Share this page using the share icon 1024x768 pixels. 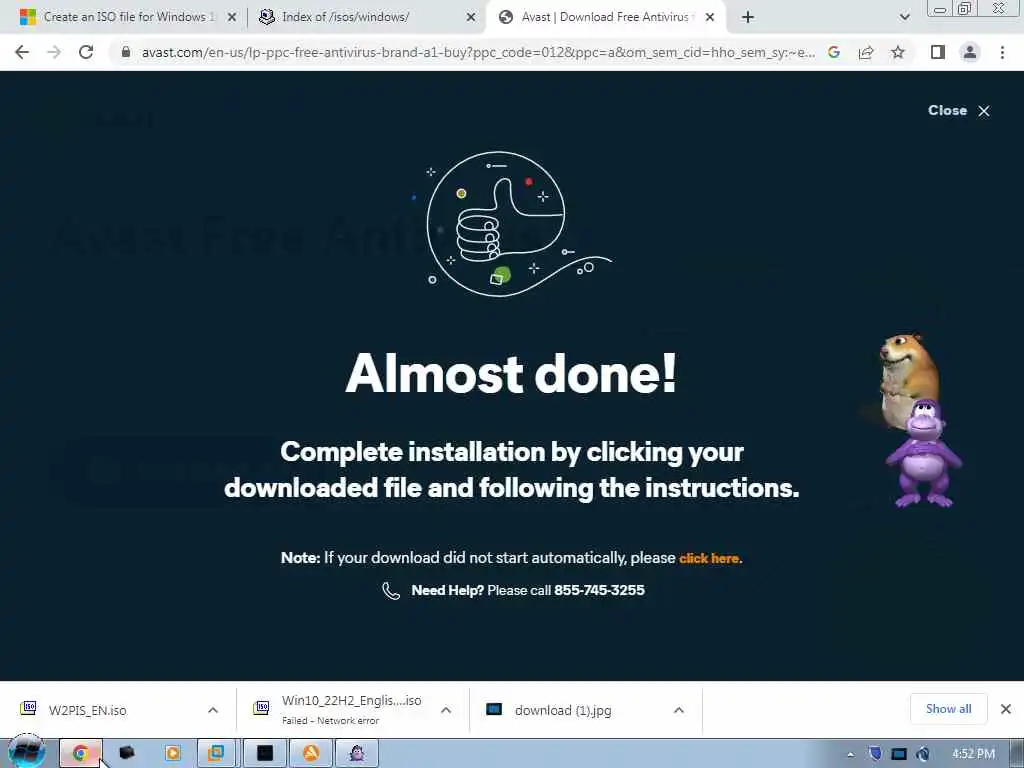866,52
